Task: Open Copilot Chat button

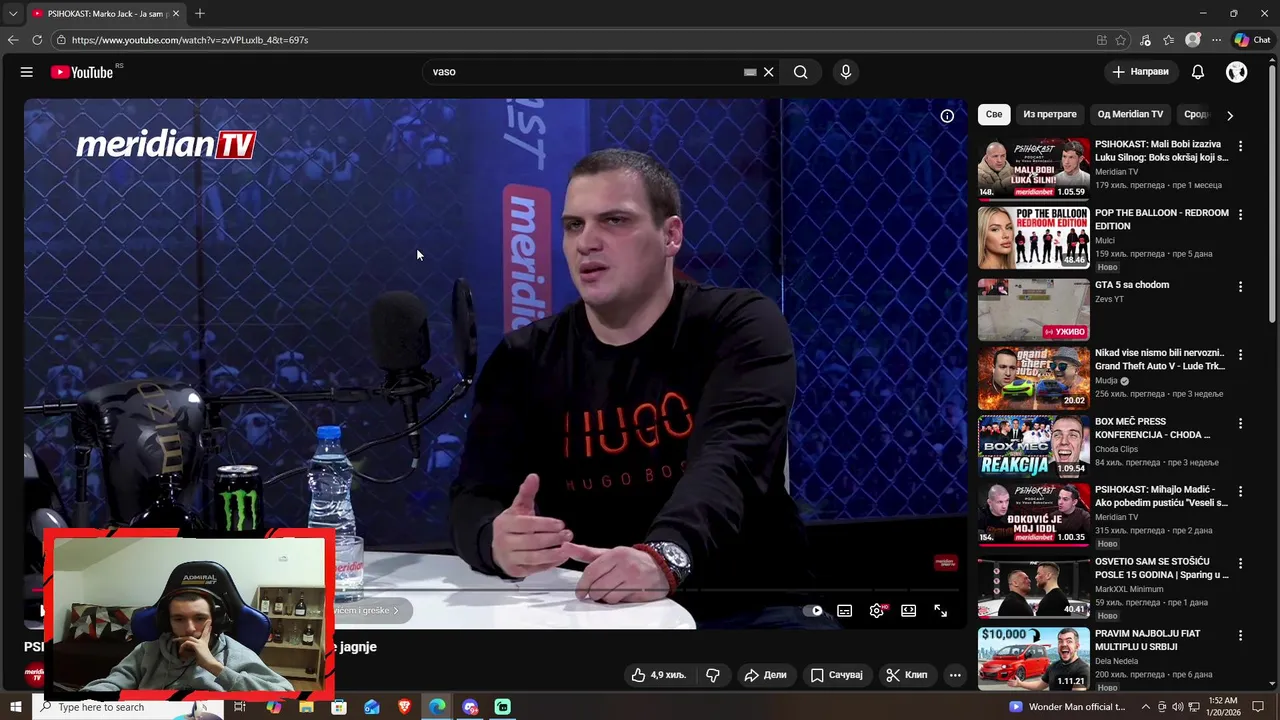Action: pos(1252,40)
